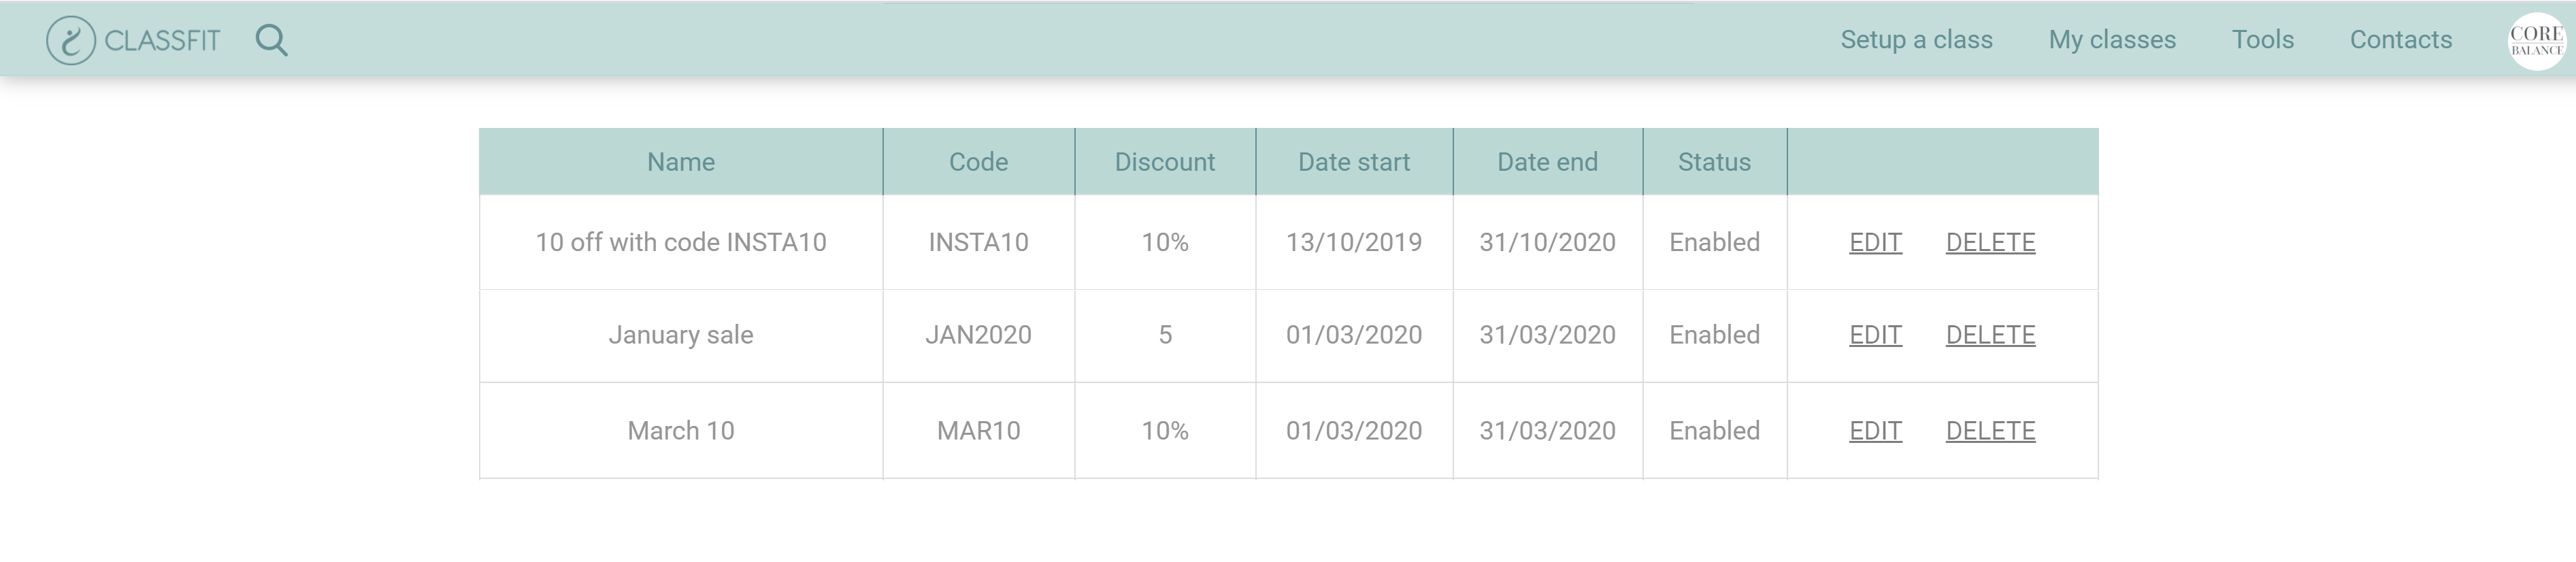
Task: Delete the March 10 discount
Action: (x=1990, y=431)
